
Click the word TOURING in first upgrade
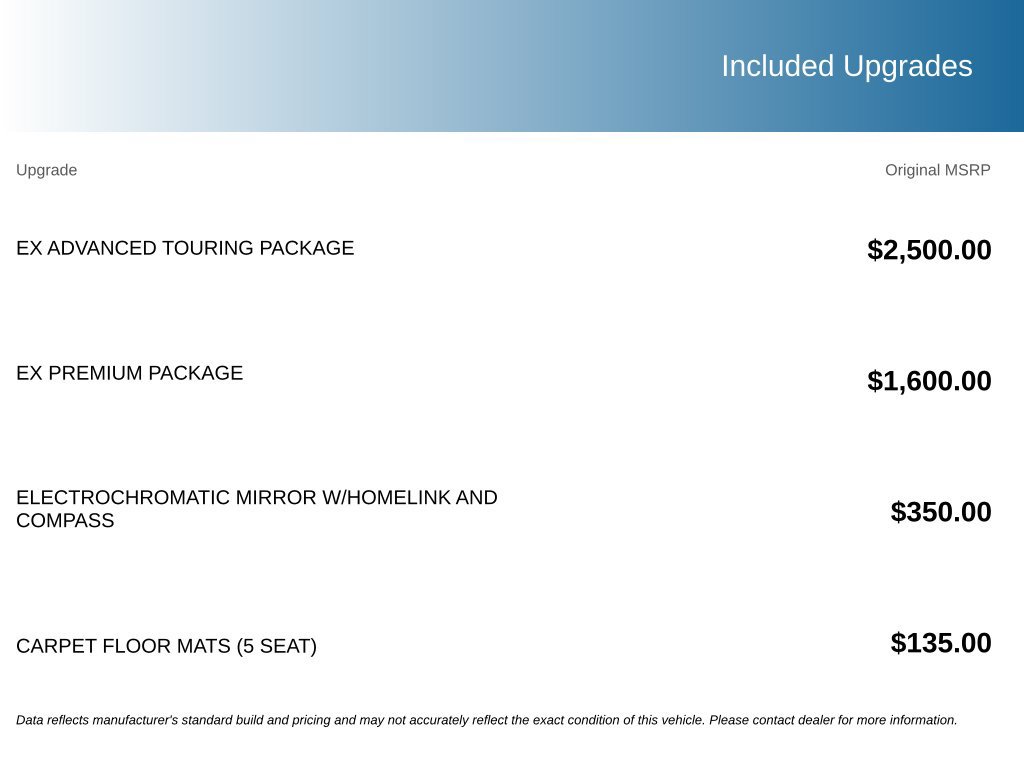point(208,248)
